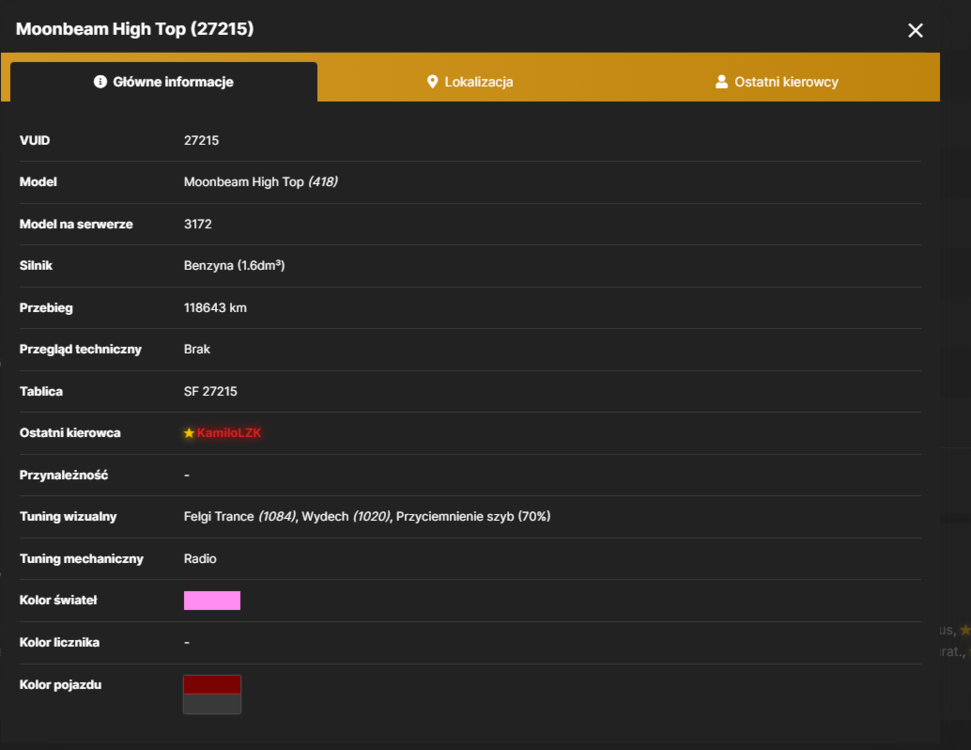The image size is (971, 750).
Task: Select the engine value Benzyna (1.6dm³)
Action: 234,266
